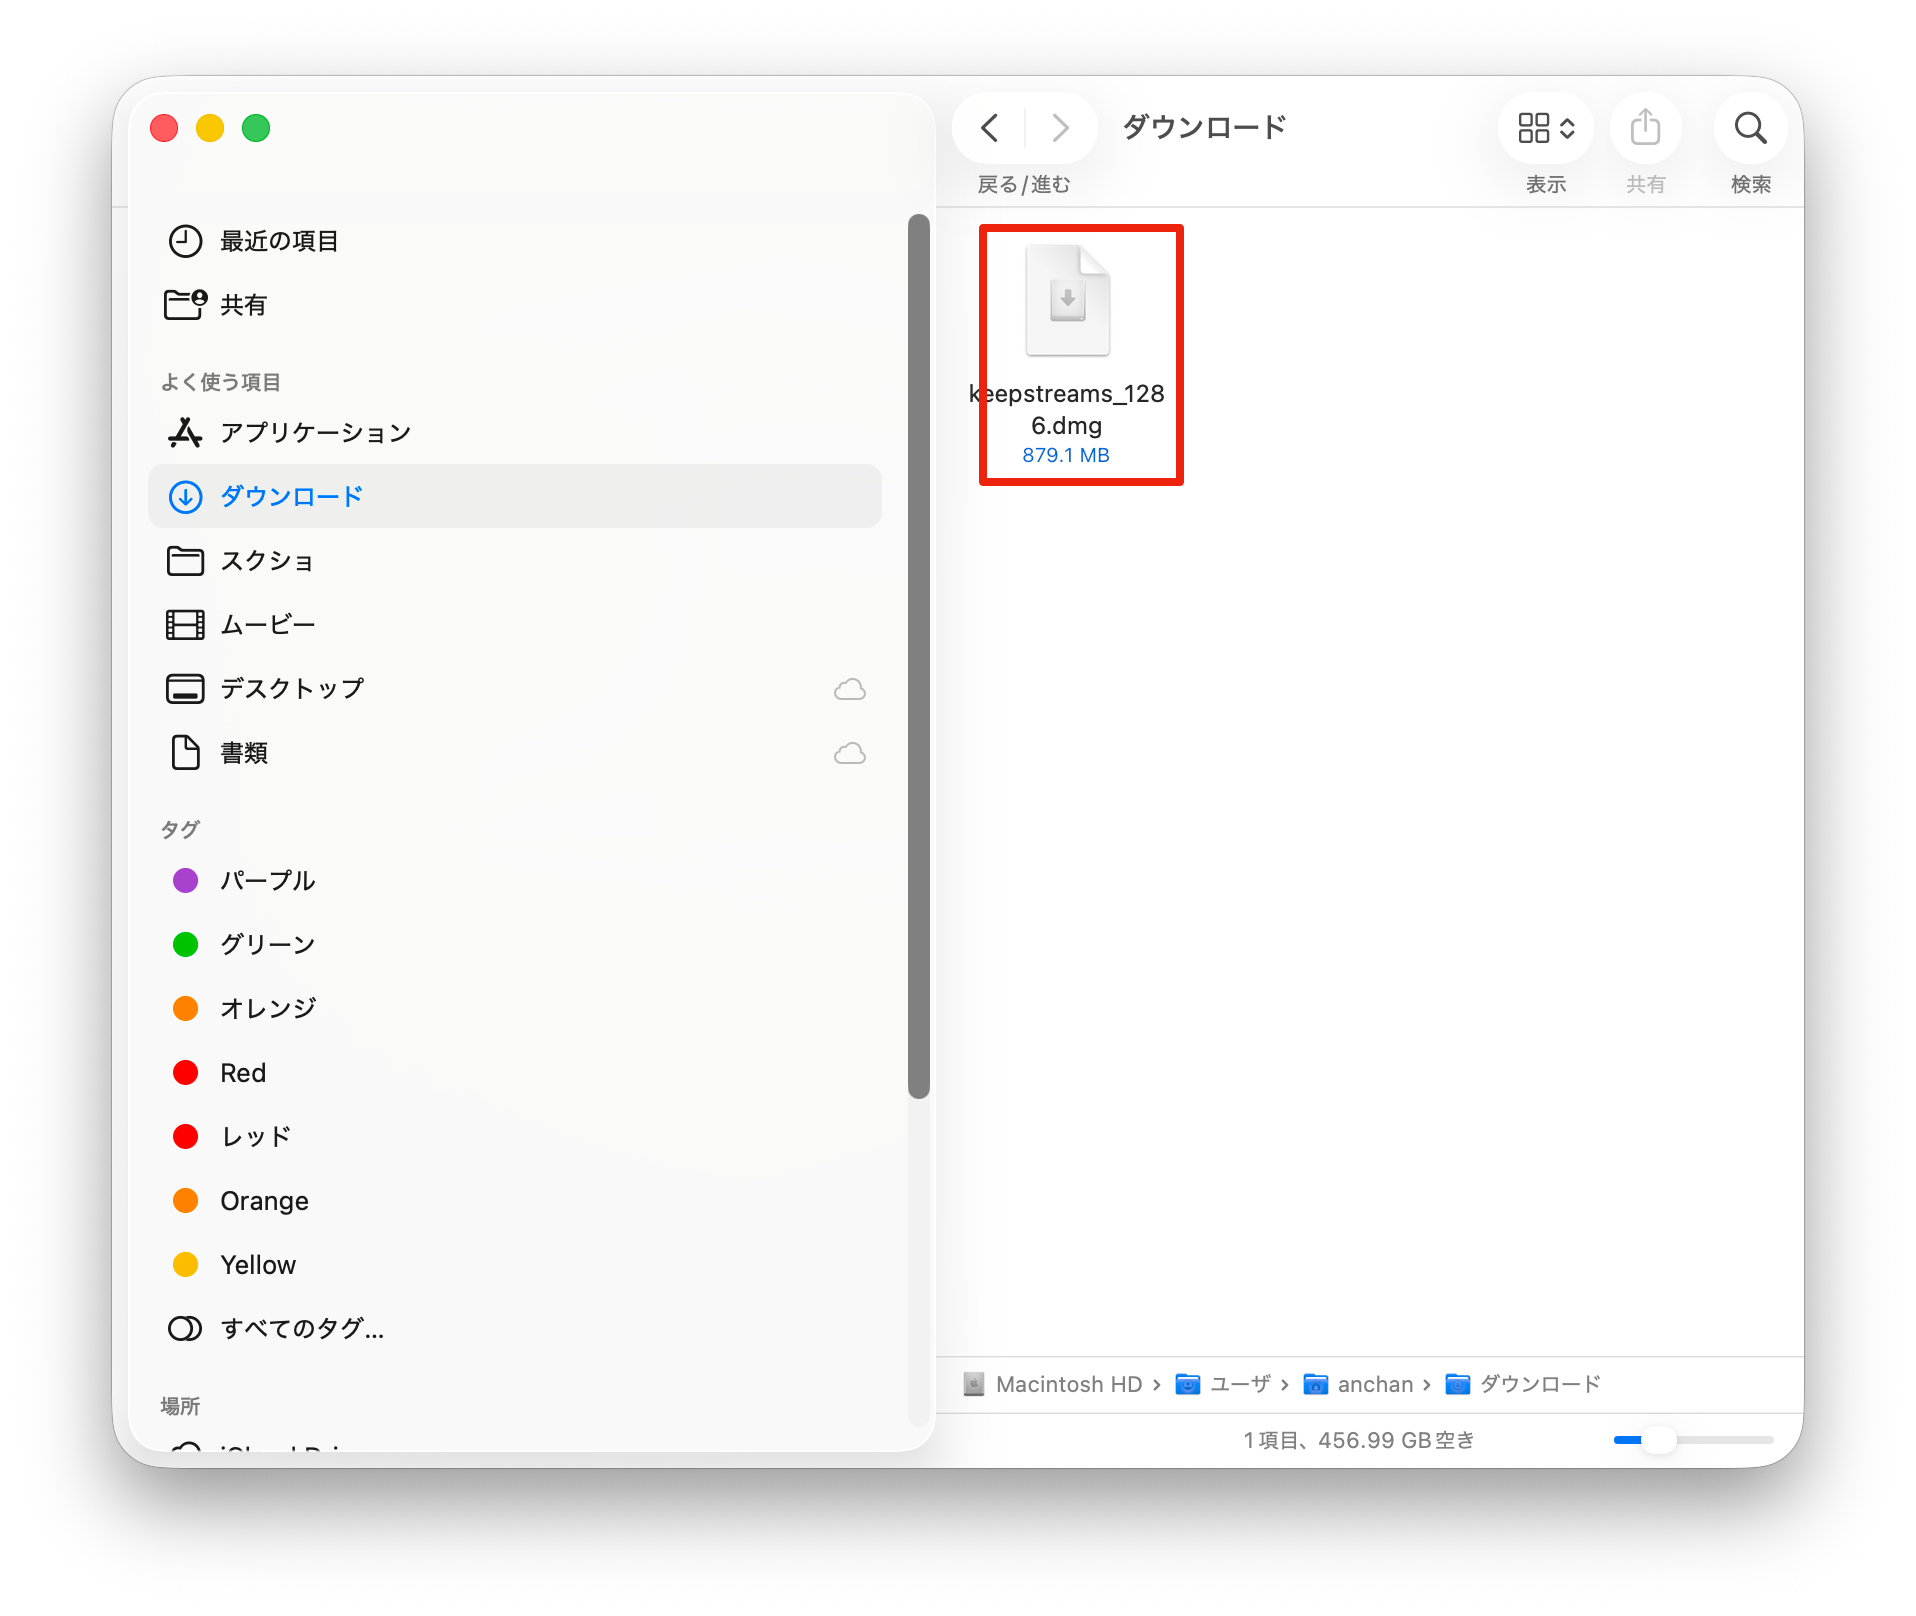Select the keepstreams_1286.dmg file
This screenshot has height=1616, width=1916.
click(1068, 302)
